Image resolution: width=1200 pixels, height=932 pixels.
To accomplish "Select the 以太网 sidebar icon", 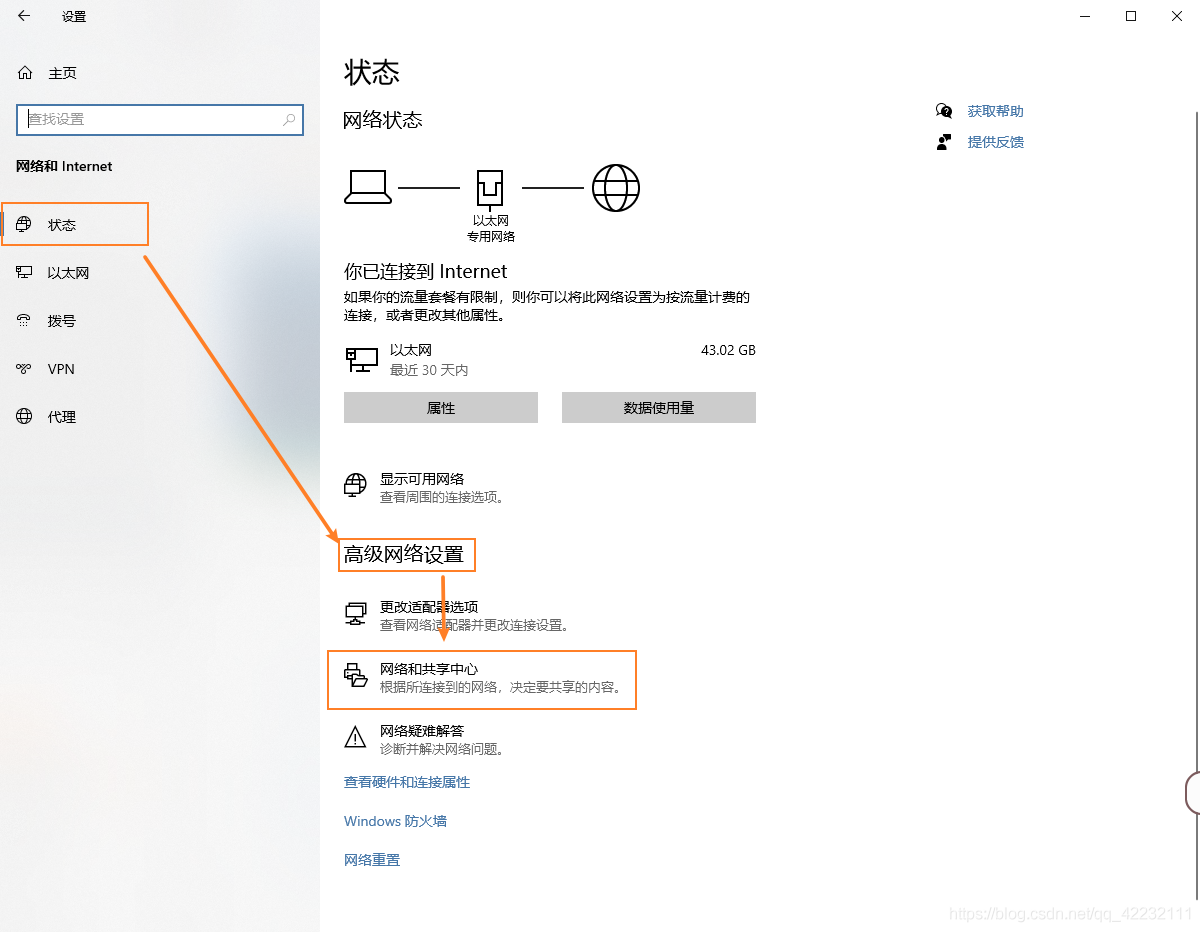I will click(x=25, y=273).
